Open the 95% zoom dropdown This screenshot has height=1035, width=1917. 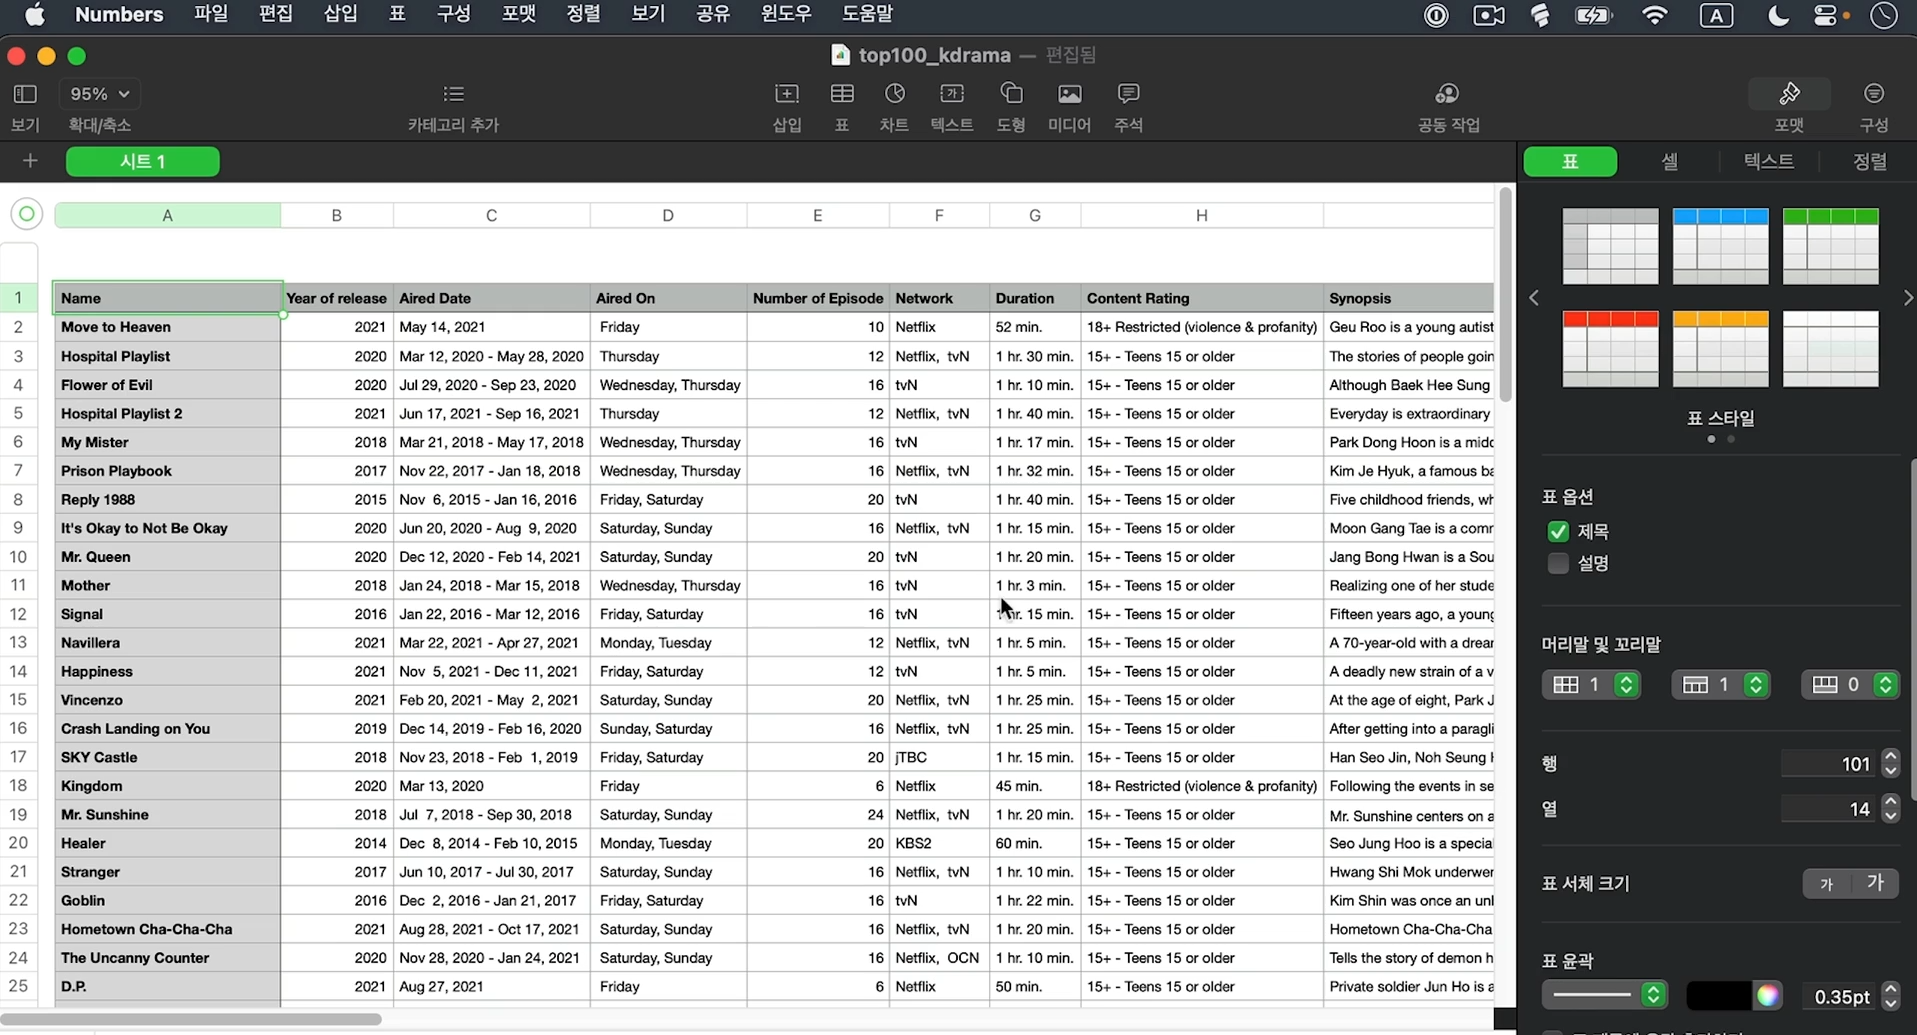99,94
